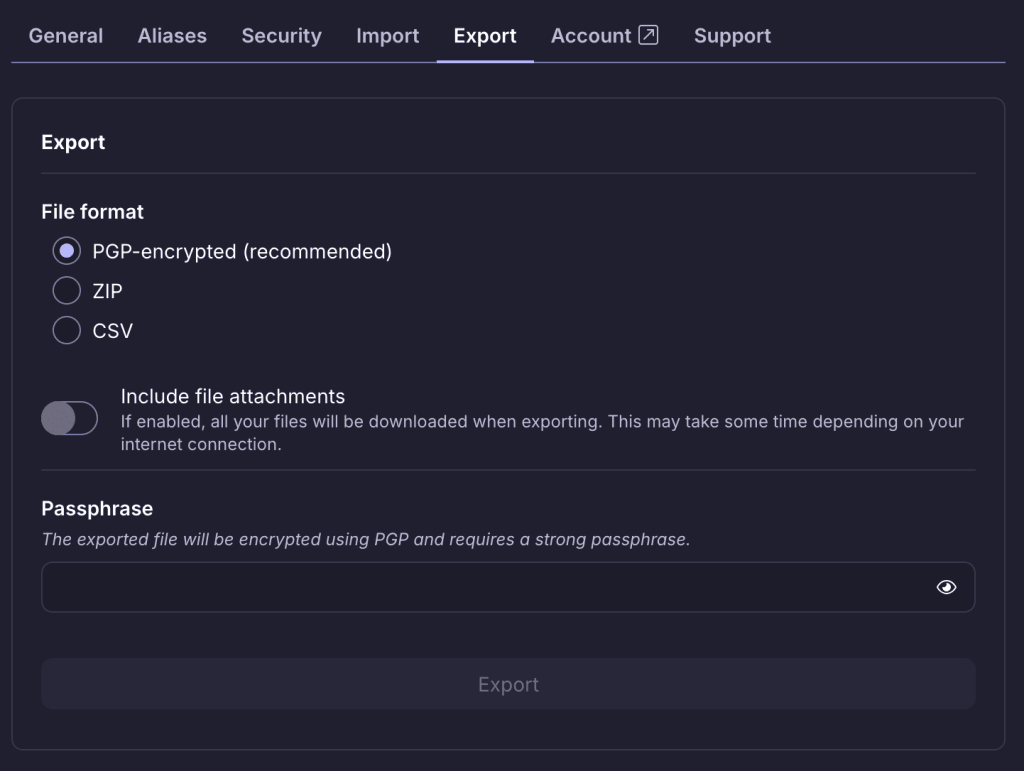The width and height of the screenshot is (1024, 771).
Task: Click the "CSV" format label text
Action: click(x=112, y=331)
